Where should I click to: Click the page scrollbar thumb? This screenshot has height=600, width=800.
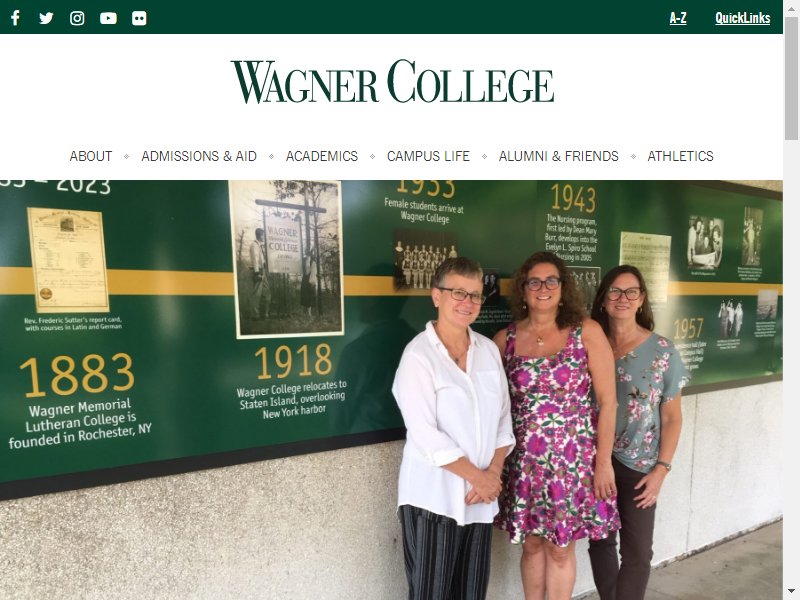pyautogui.click(x=791, y=78)
